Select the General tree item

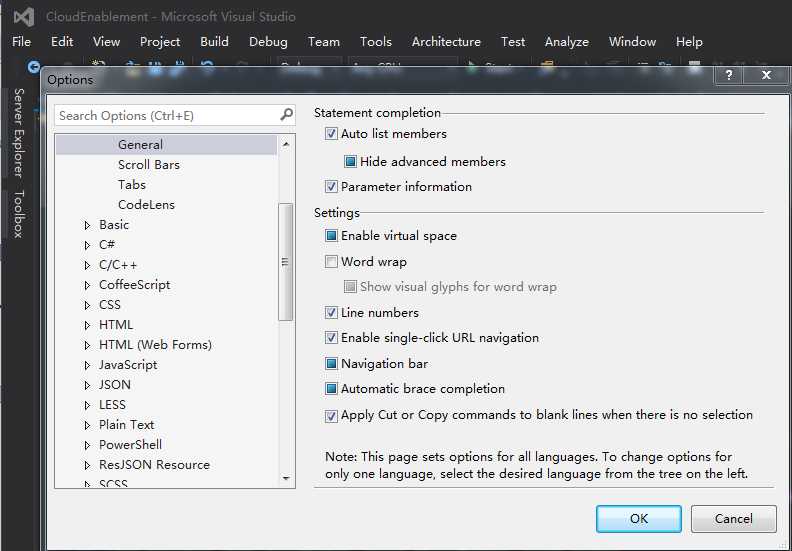coord(140,145)
